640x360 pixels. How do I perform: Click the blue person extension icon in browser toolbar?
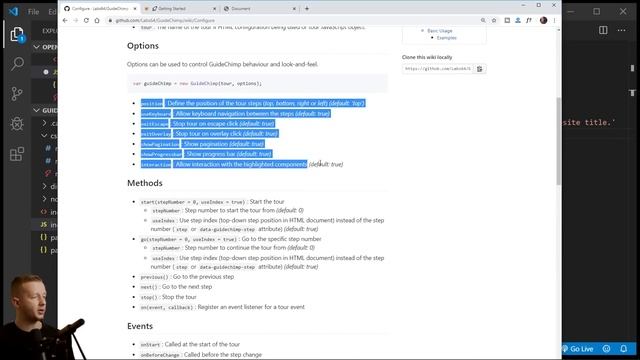(x=518, y=20)
